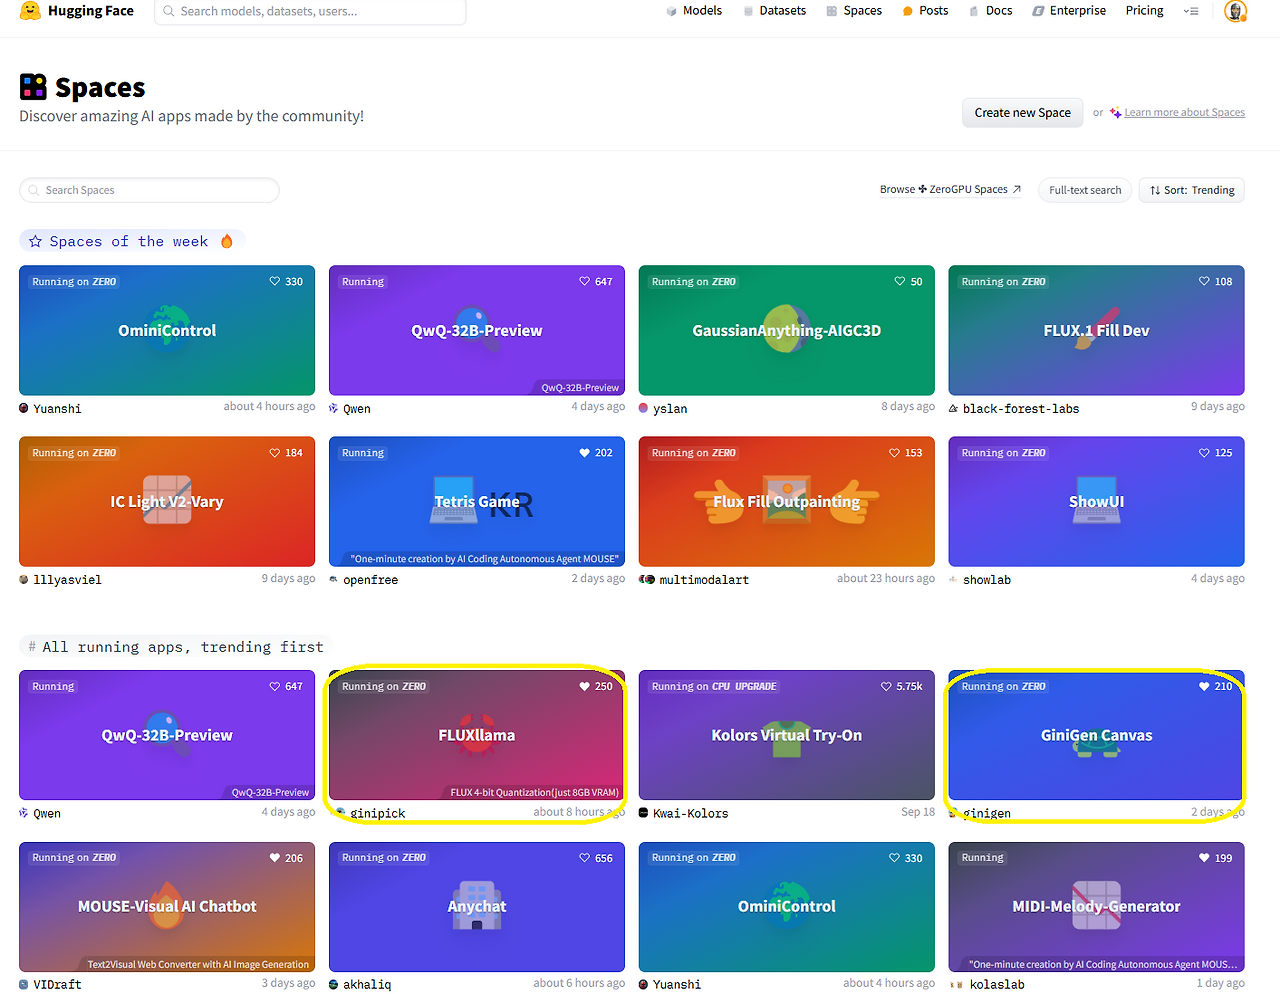Click the multimodalart author avatar
1280x994 pixels.
647,579
